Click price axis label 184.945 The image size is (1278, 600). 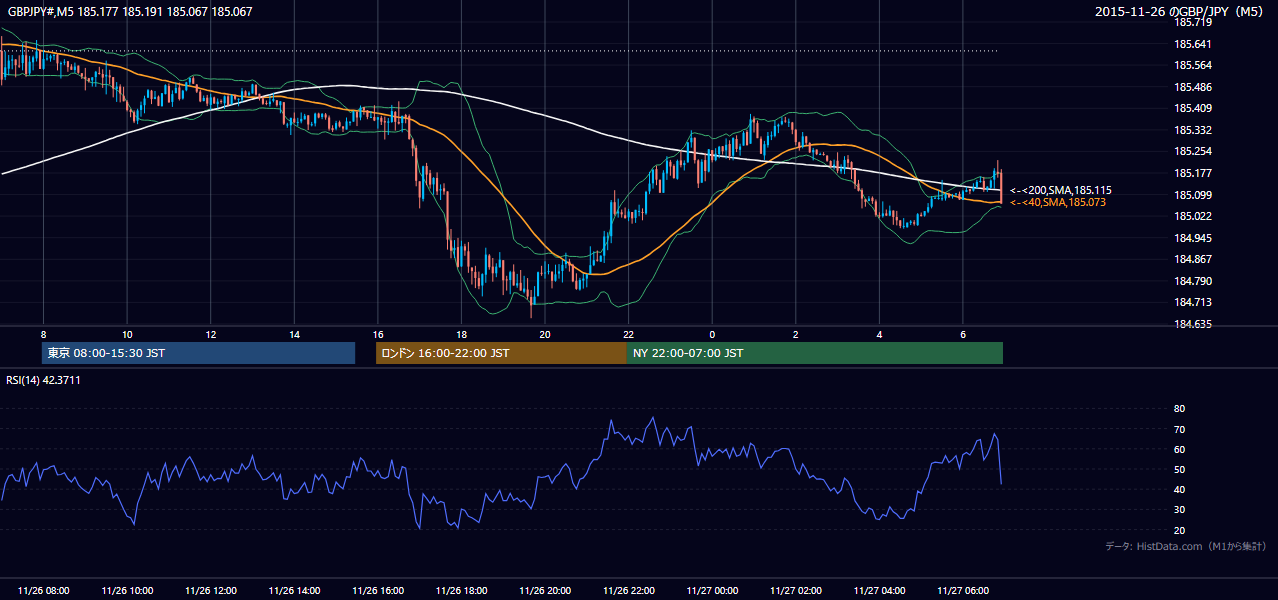click(x=1193, y=238)
